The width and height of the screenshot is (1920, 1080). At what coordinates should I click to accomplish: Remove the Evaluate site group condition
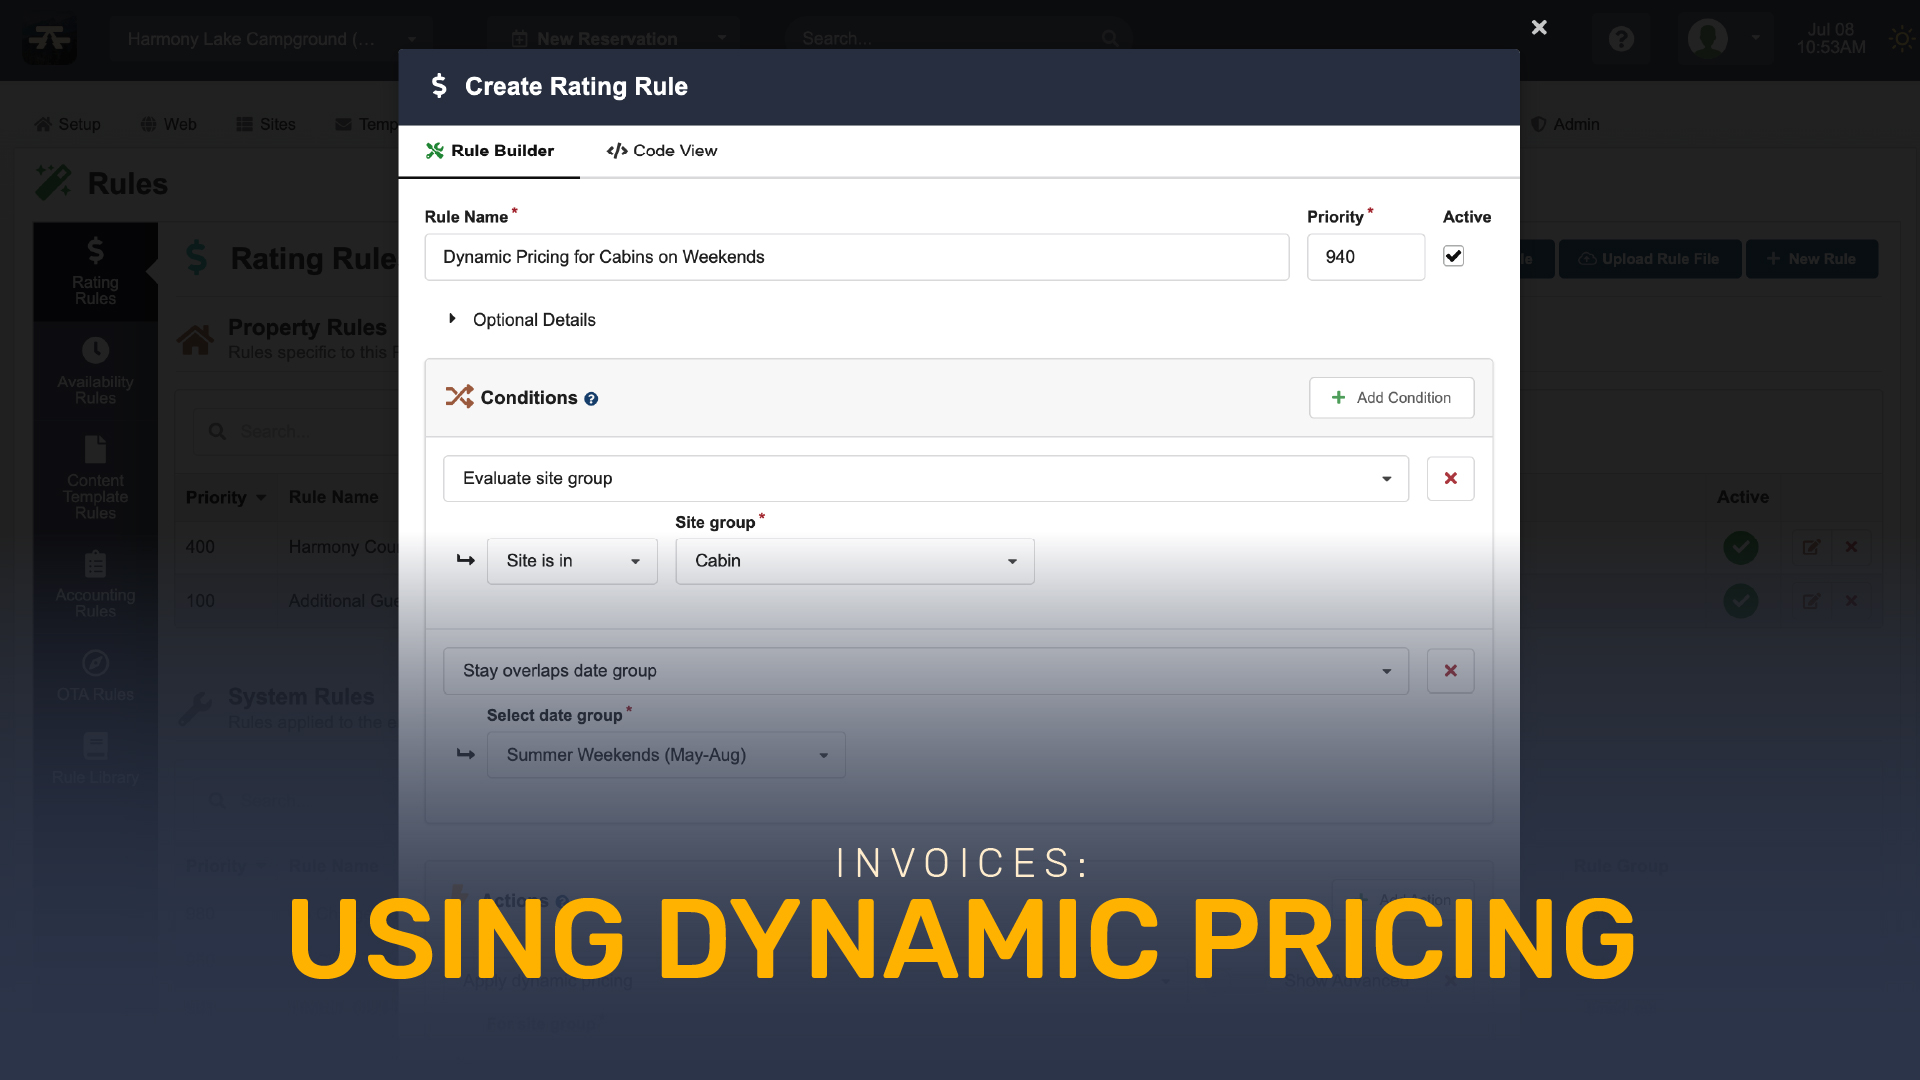(x=1450, y=479)
